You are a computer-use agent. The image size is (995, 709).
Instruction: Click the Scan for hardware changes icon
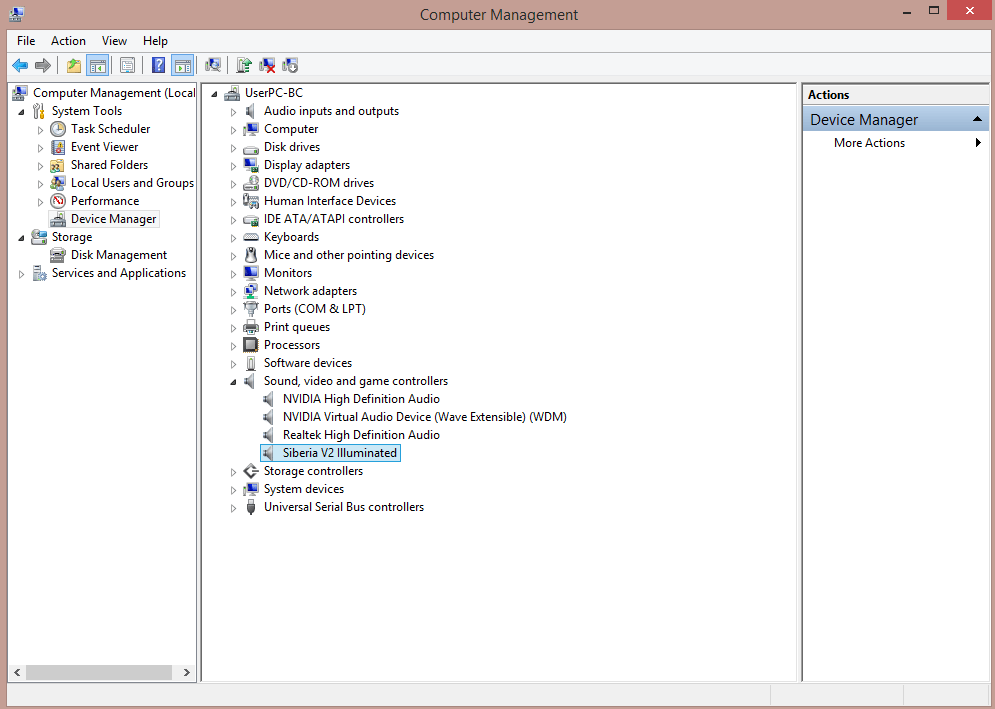click(x=213, y=65)
